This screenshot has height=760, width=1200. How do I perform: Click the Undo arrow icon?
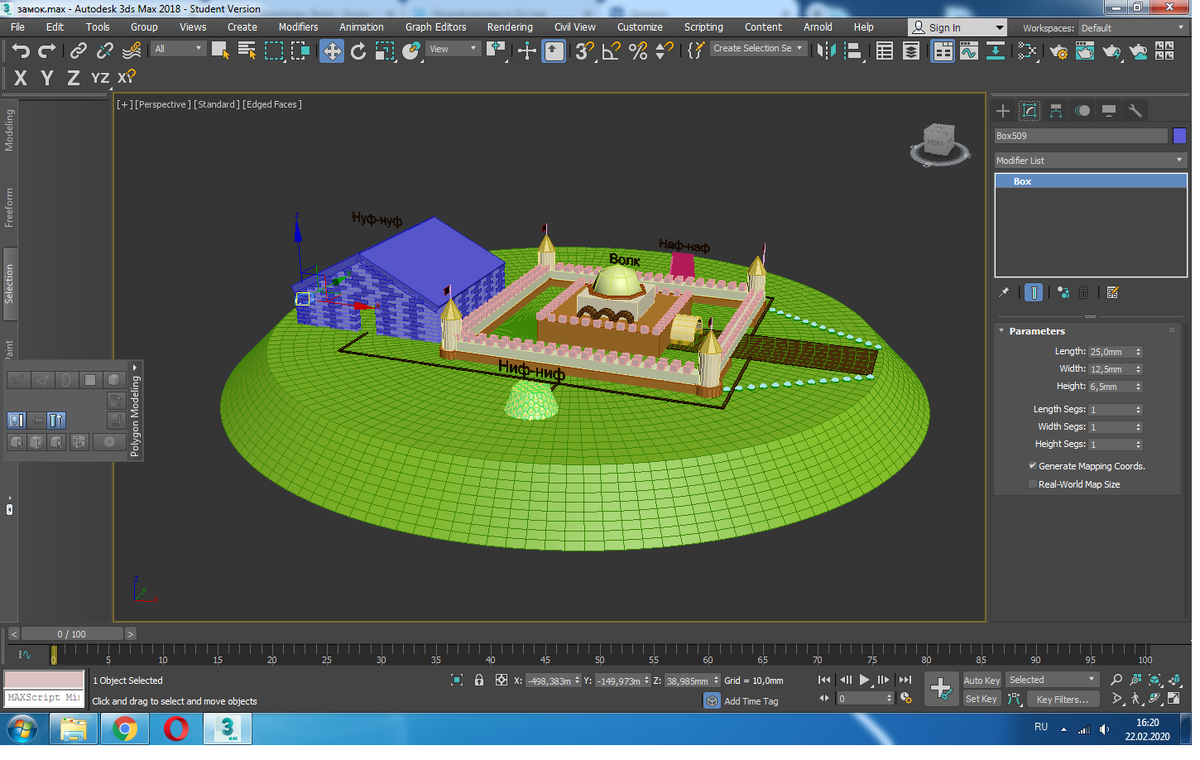[20, 50]
